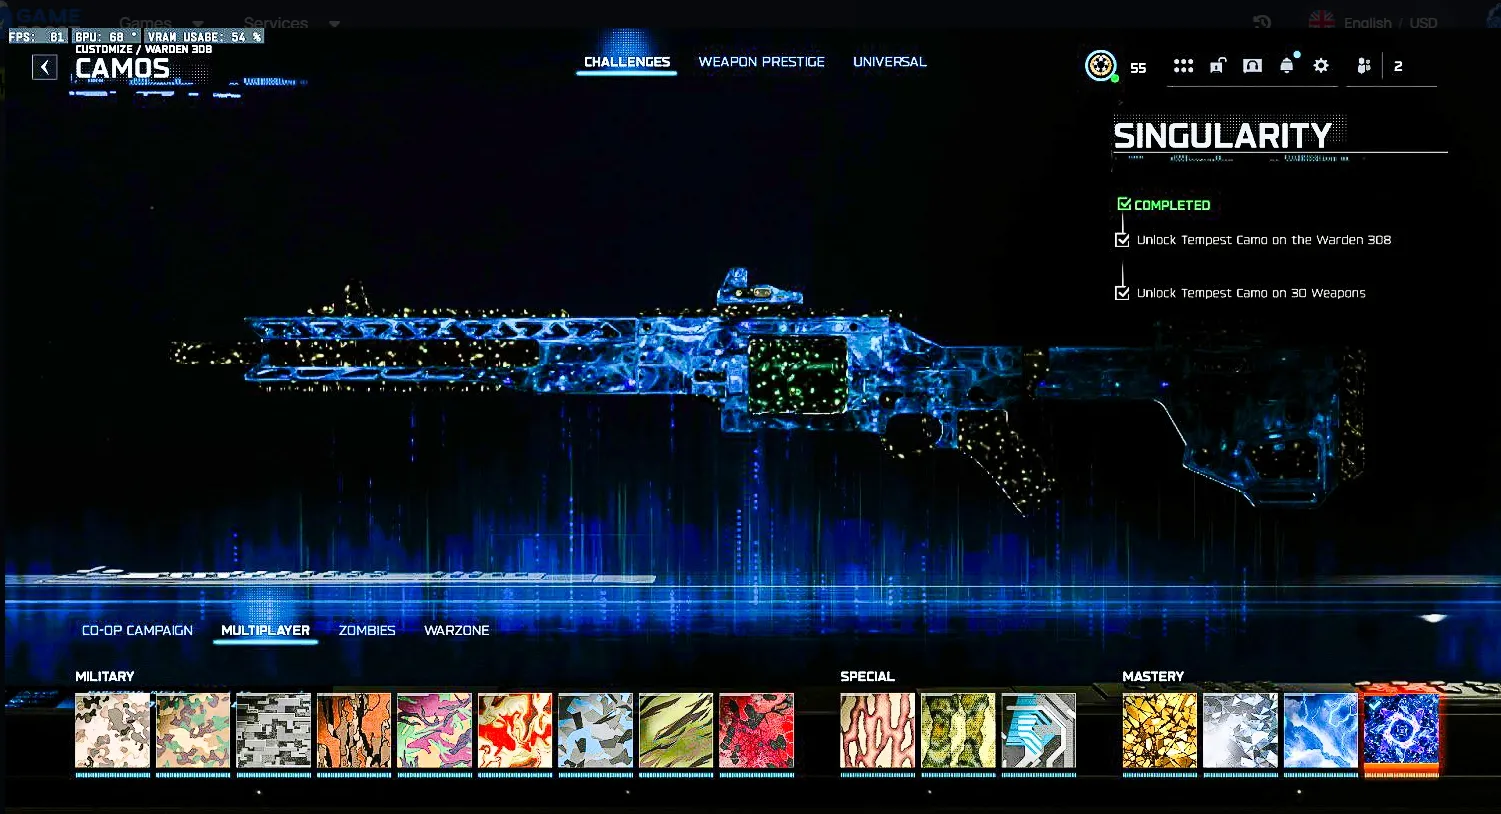Switch to Universal tab
The width and height of the screenshot is (1501, 814).
889,62
